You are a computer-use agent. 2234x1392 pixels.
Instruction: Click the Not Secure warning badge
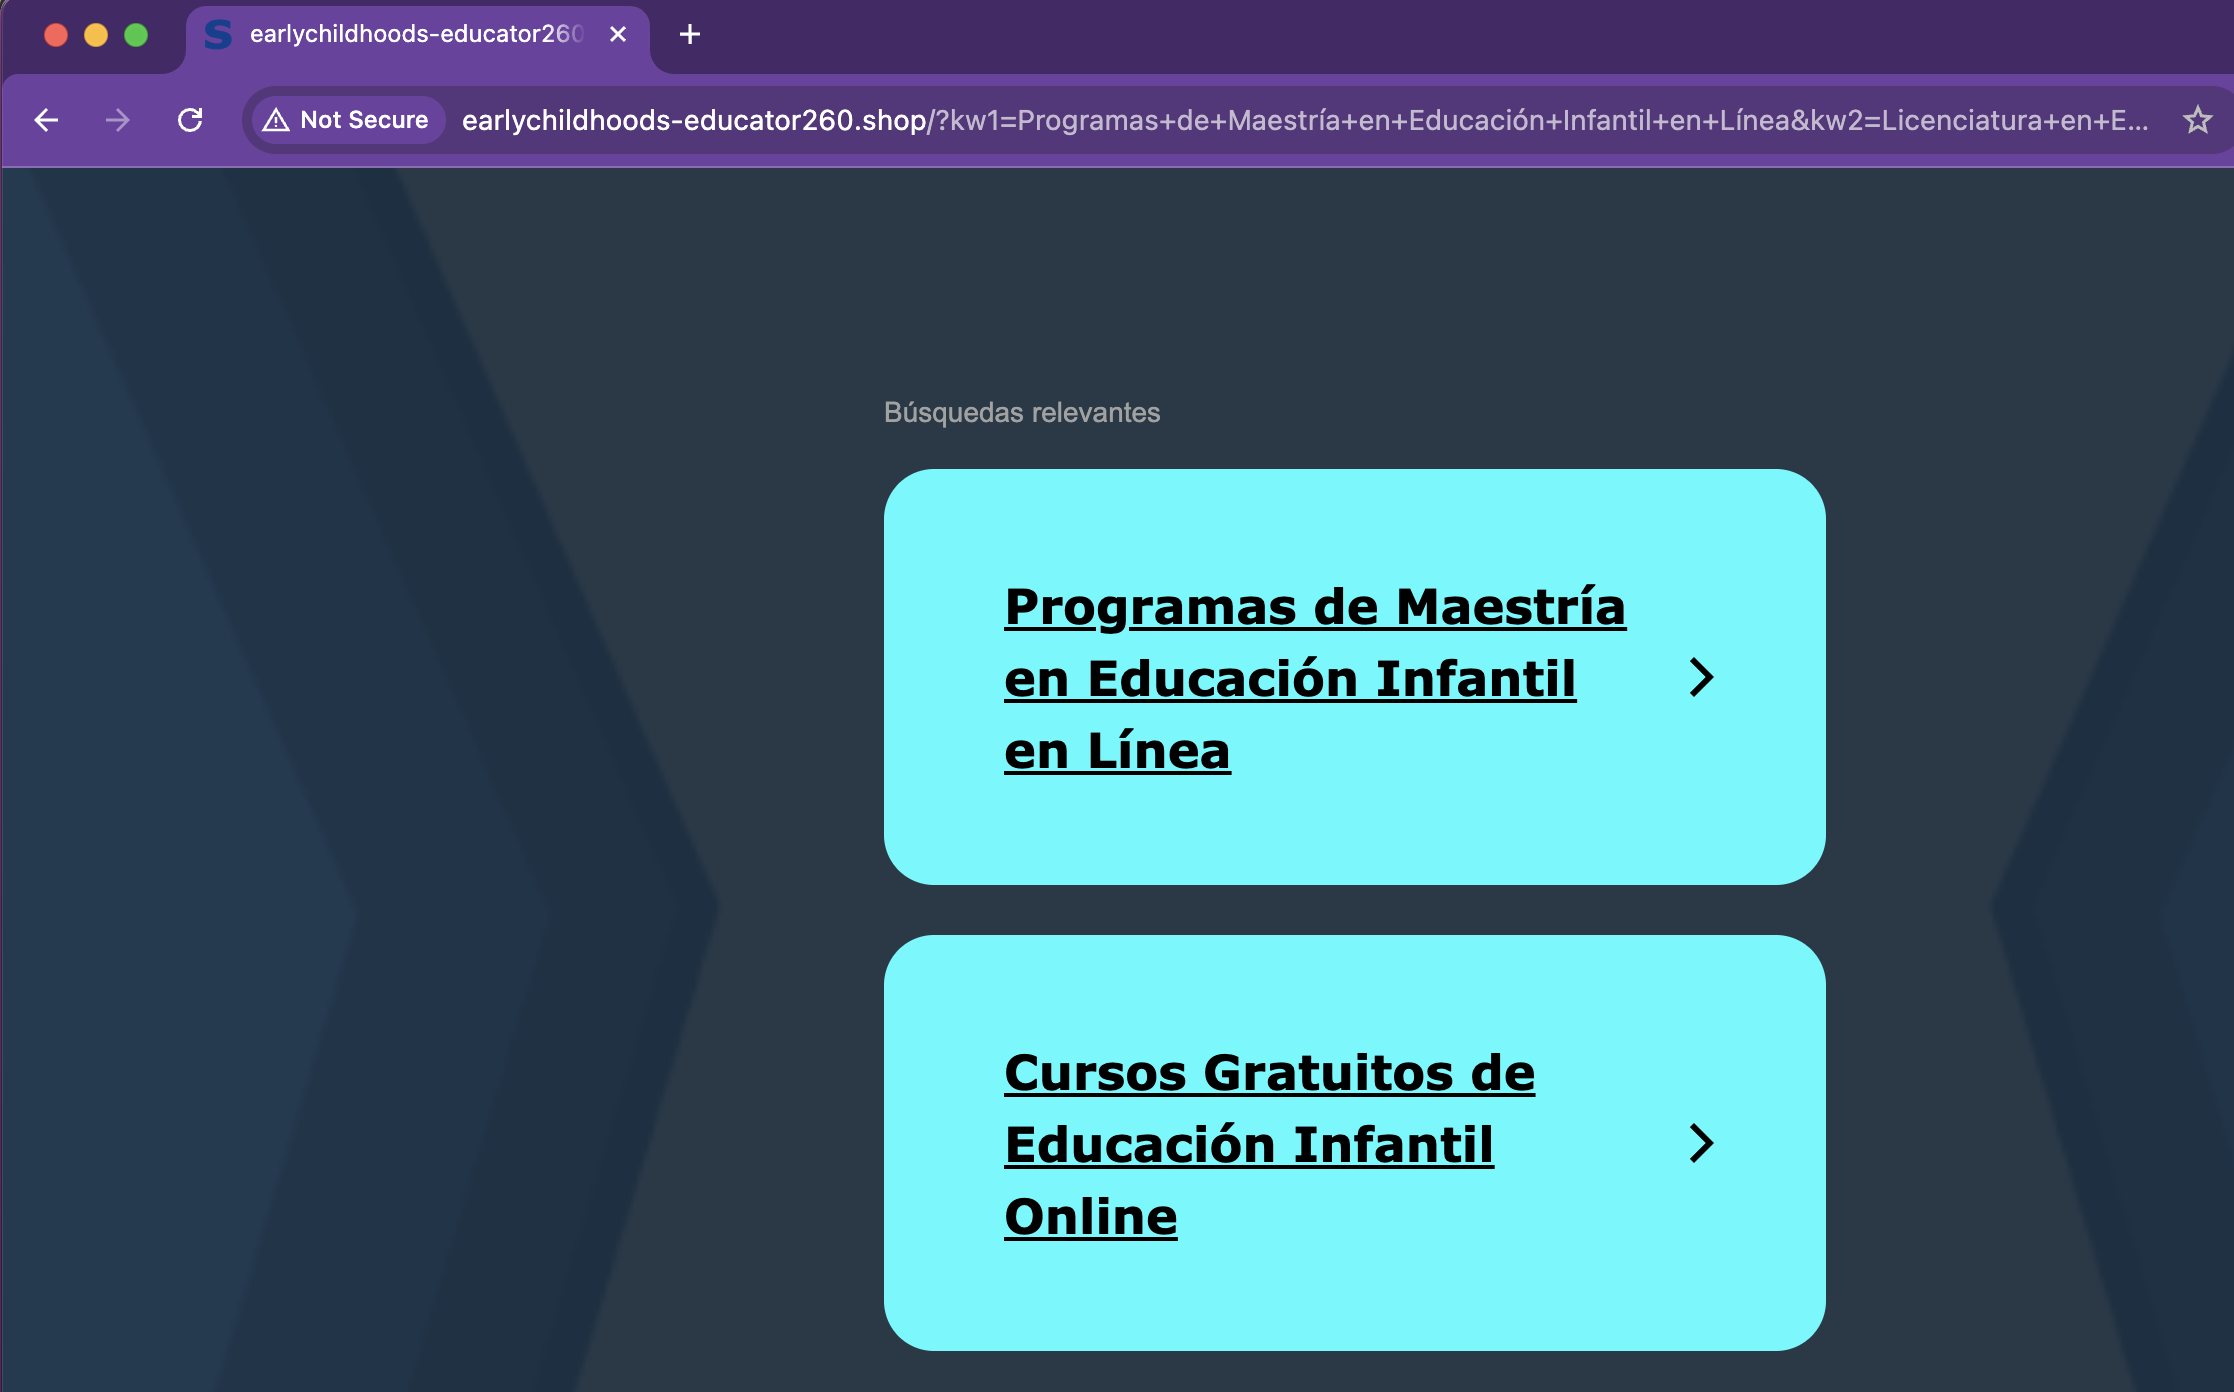(x=346, y=120)
